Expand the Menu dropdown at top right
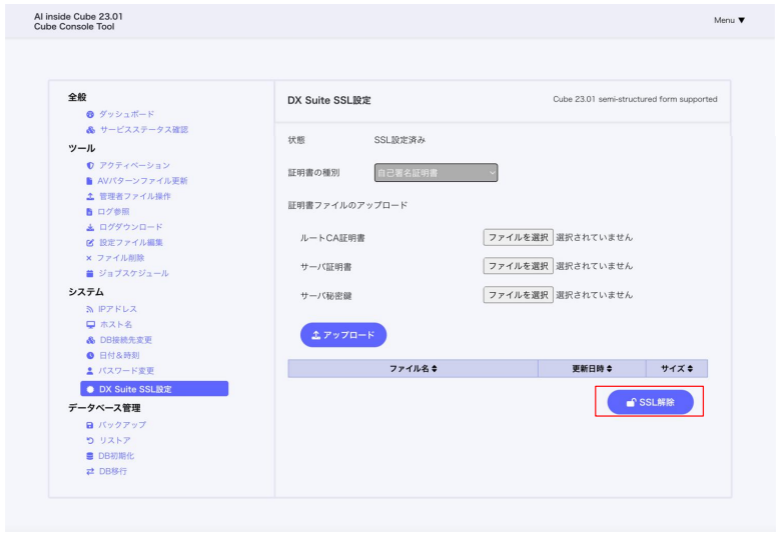Screen dimensions: 782x534 [x=729, y=20]
